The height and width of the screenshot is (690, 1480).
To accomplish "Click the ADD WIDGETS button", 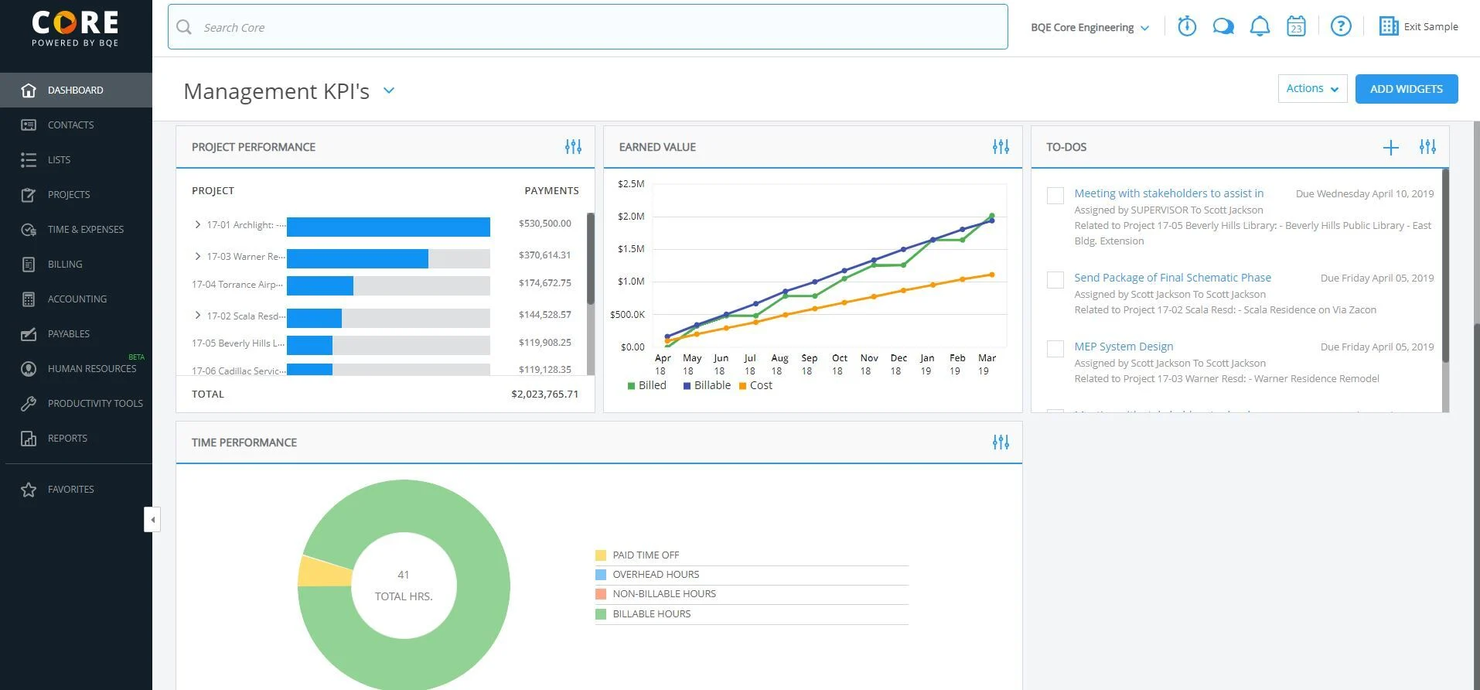I will click(x=1406, y=88).
